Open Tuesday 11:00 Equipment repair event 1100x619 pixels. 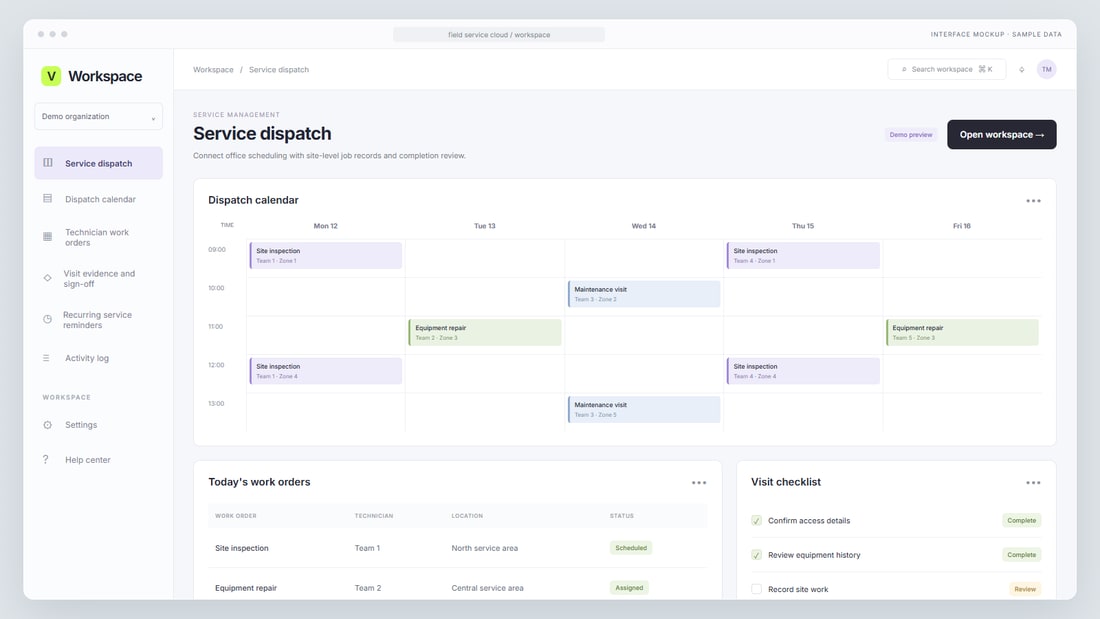[x=485, y=333]
